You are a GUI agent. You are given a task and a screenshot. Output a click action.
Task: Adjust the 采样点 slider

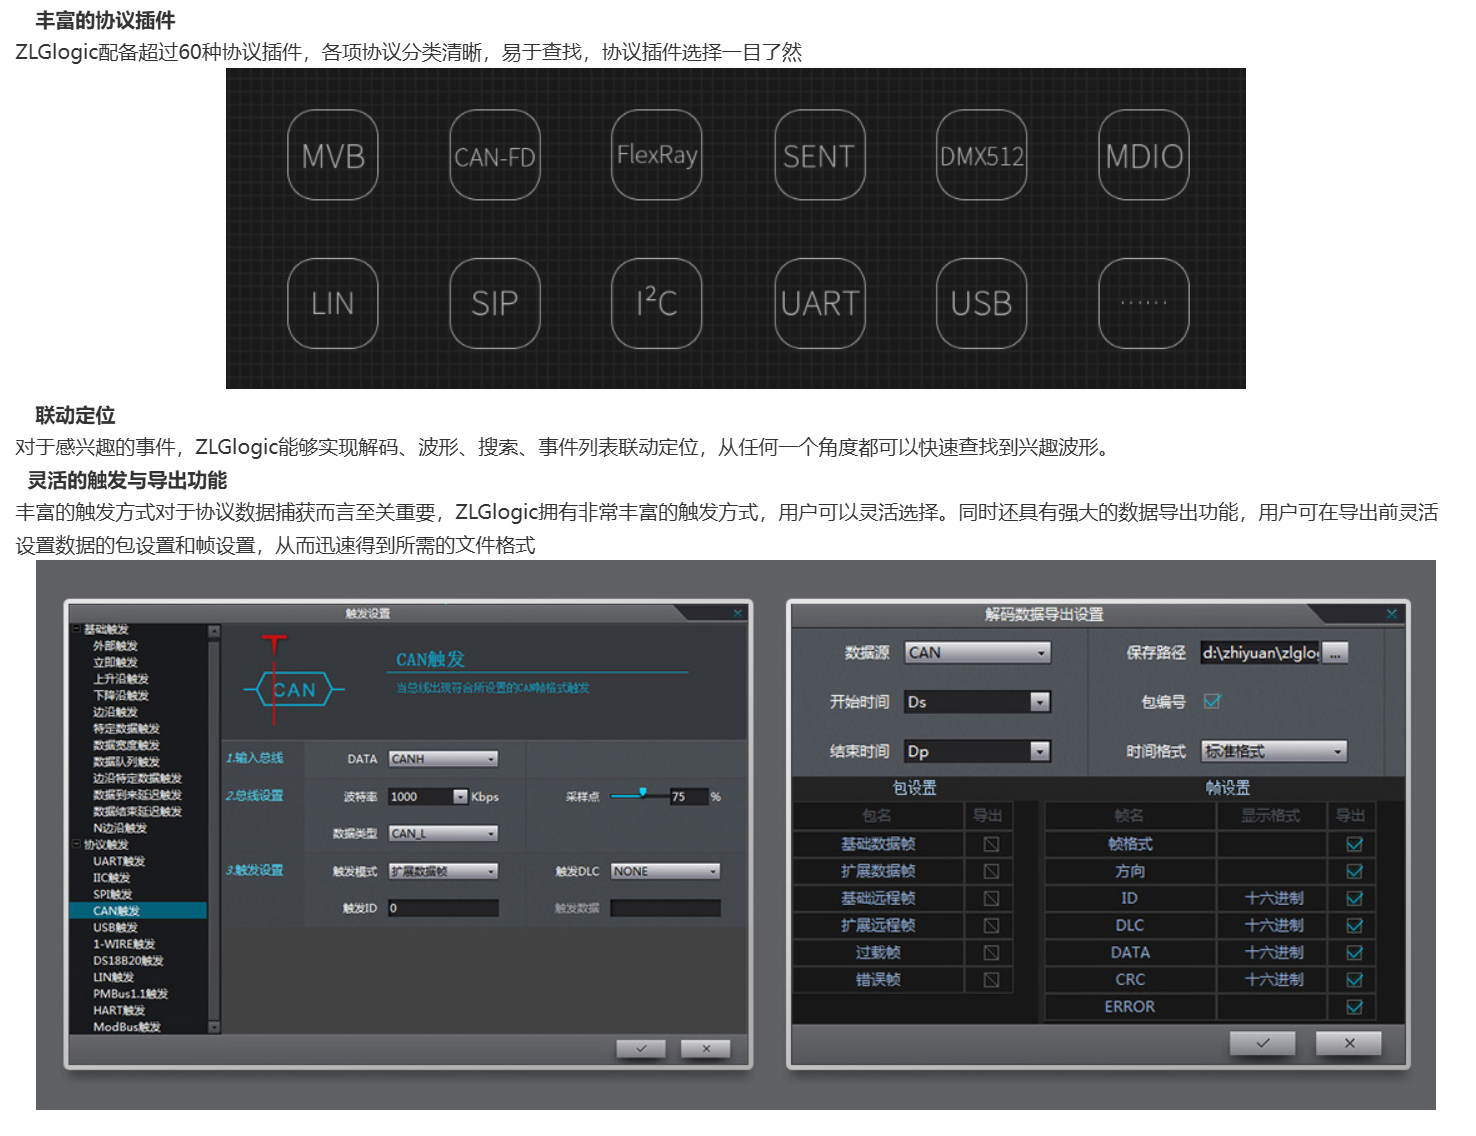pos(643,794)
